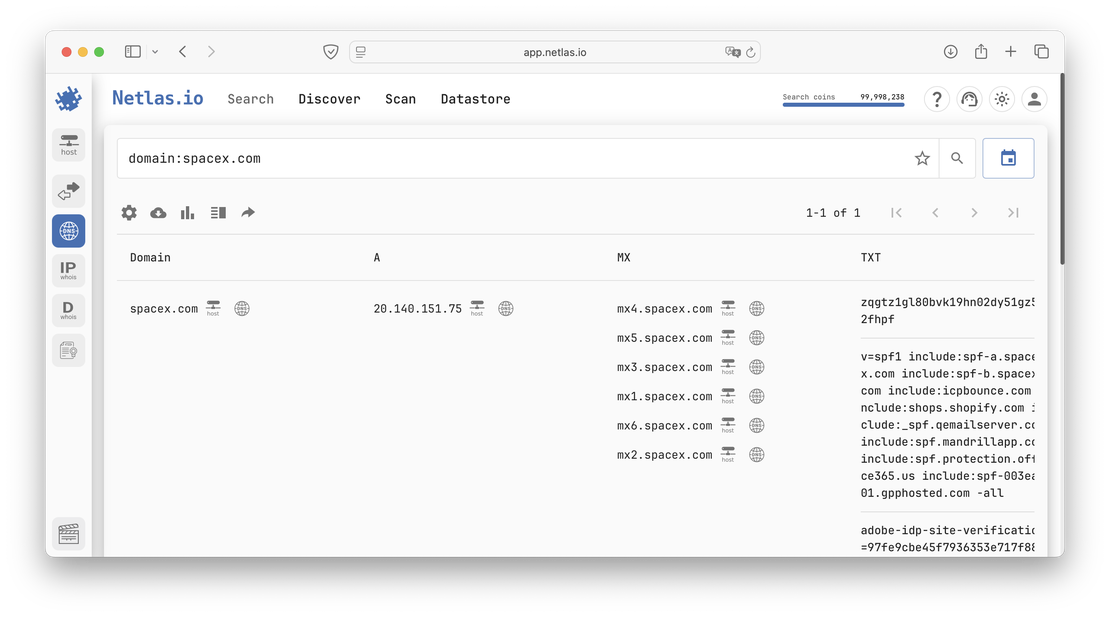The height and width of the screenshot is (617, 1110).
Task: Open the Domain whois sidebar tool
Action: 68,309
